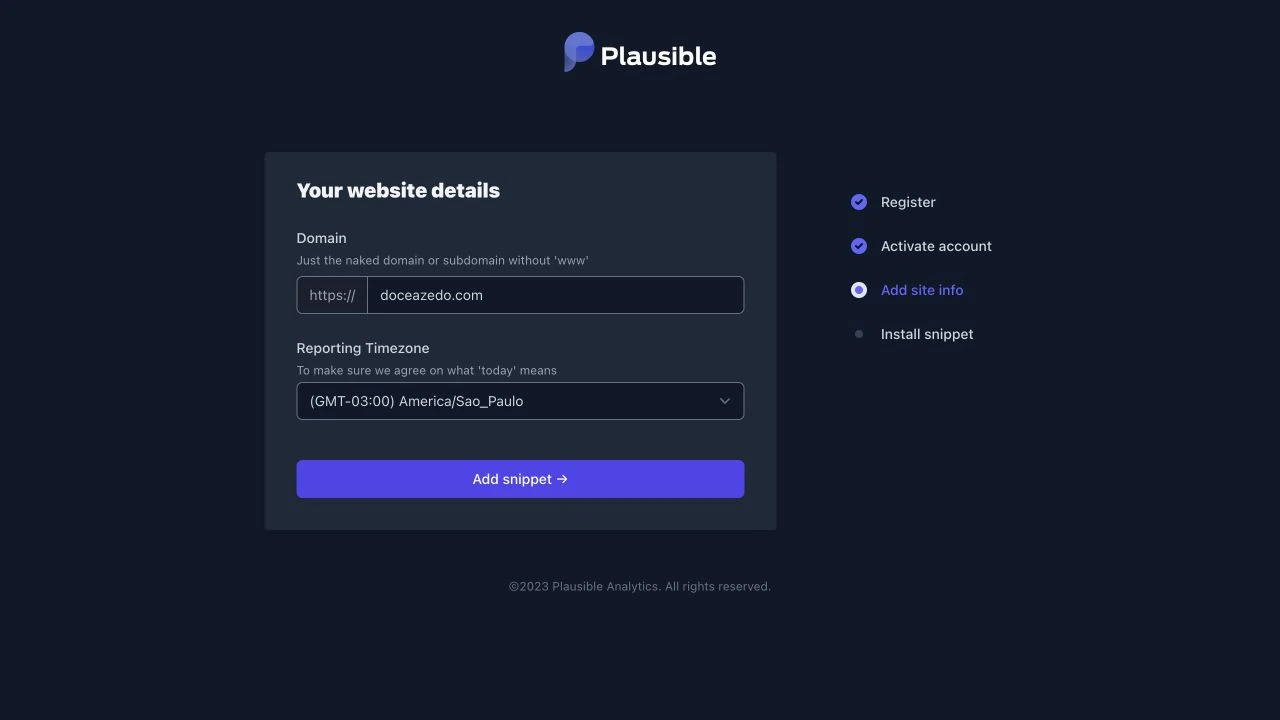Expand timezone list via chevron arrow
This screenshot has height=720, width=1280.
(725, 401)
